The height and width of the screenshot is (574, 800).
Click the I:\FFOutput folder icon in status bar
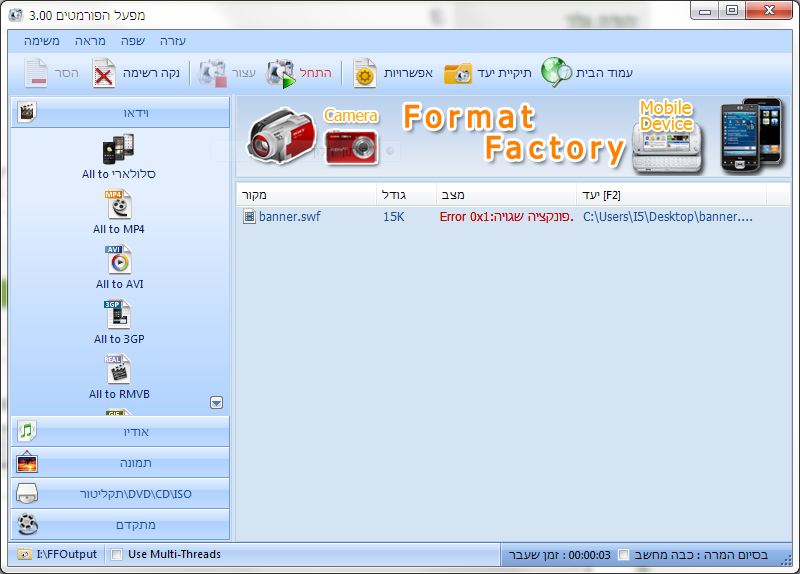tap(24, 554)
